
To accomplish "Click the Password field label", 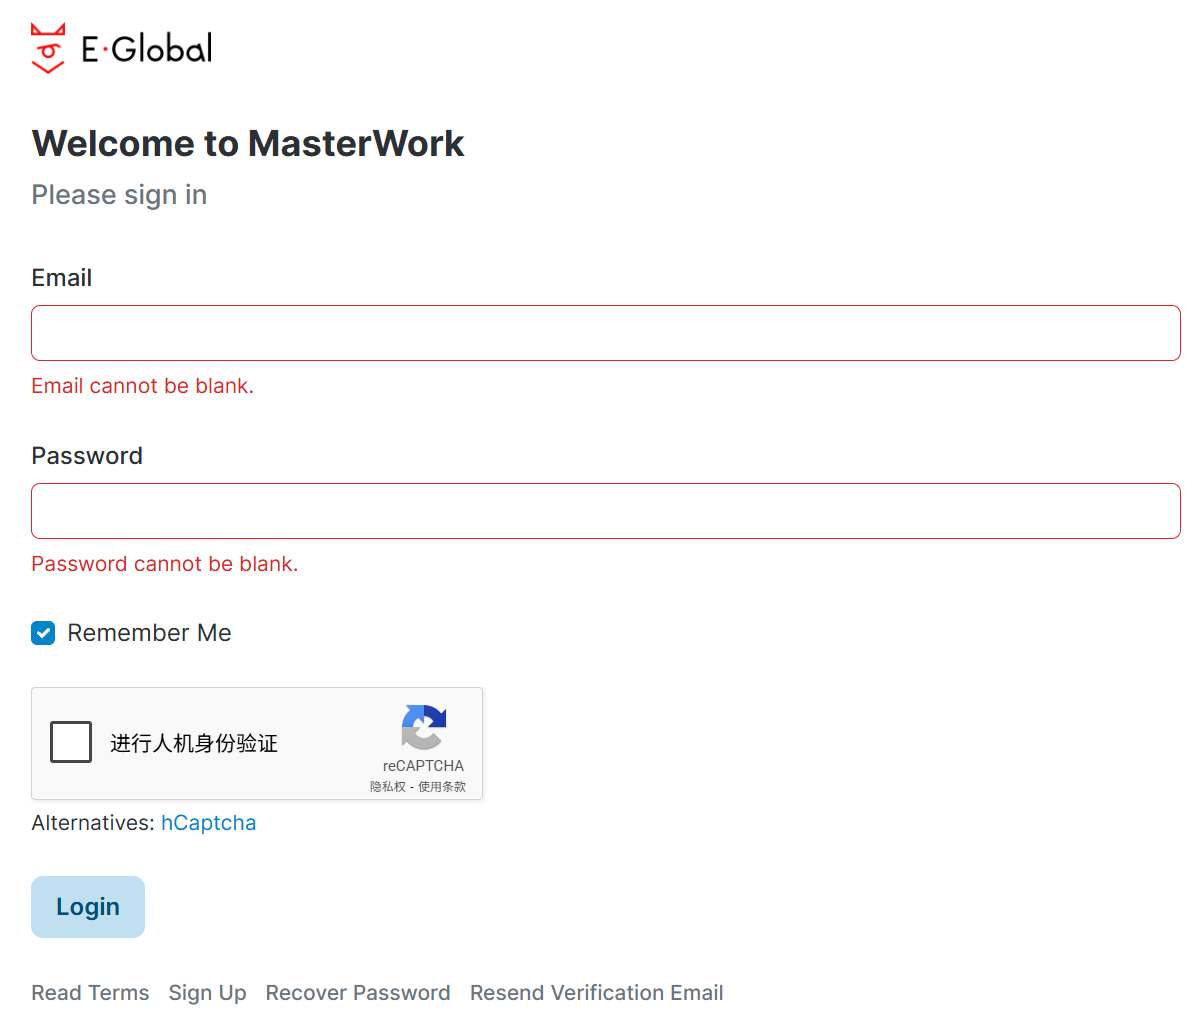I will click(x=87, y=456).
